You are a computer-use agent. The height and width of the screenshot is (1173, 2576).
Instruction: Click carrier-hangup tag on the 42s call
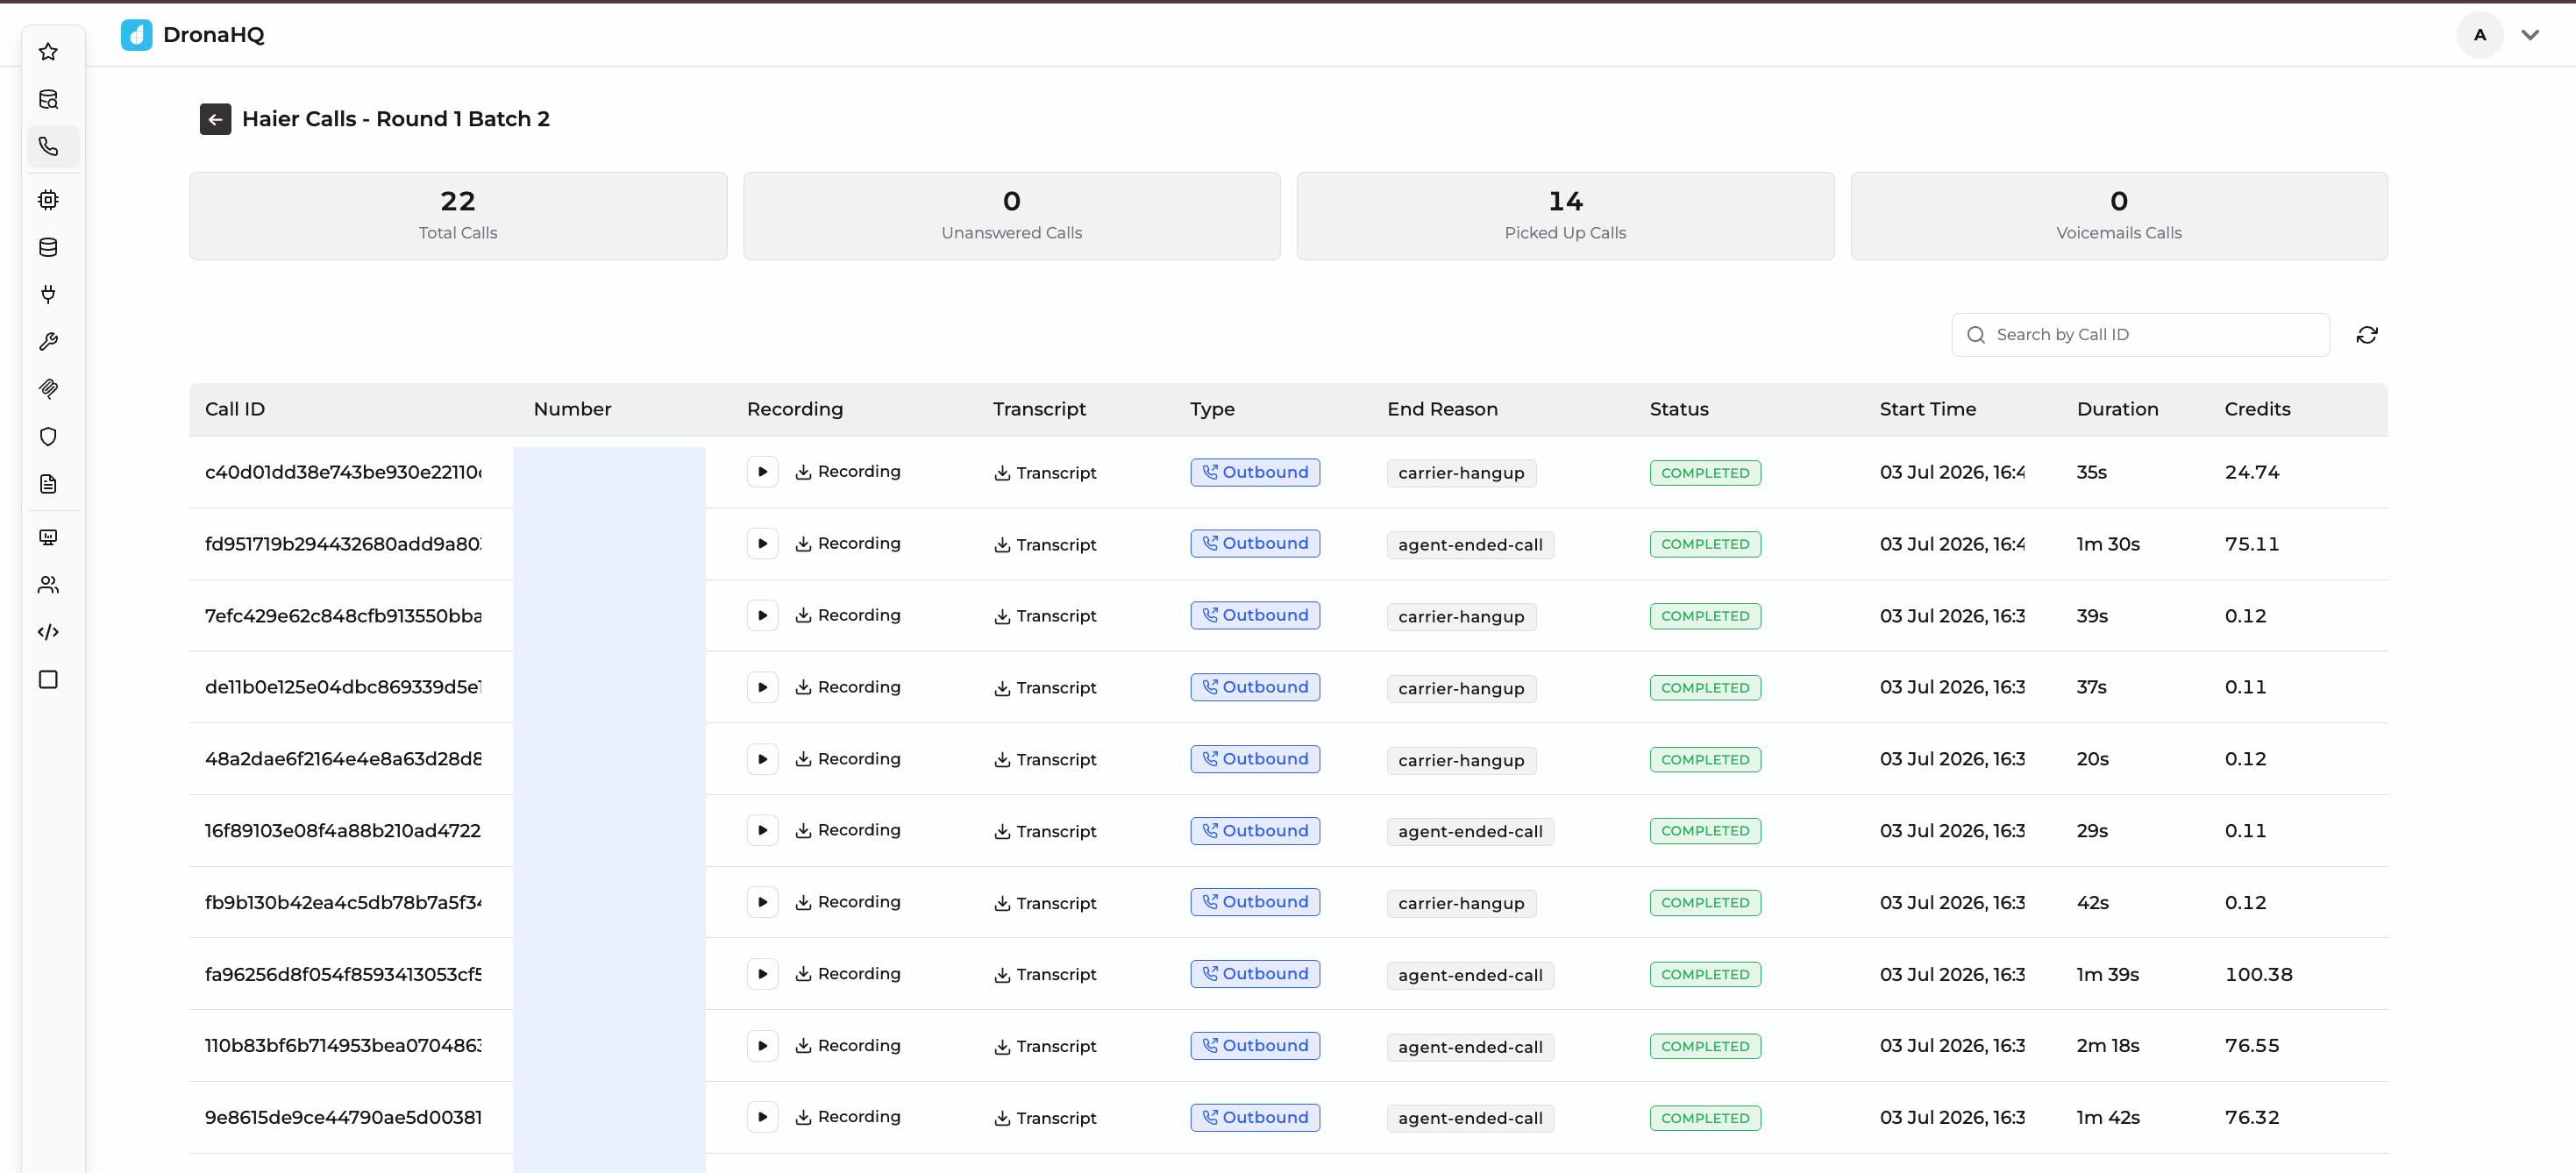tap(1461, 904)
